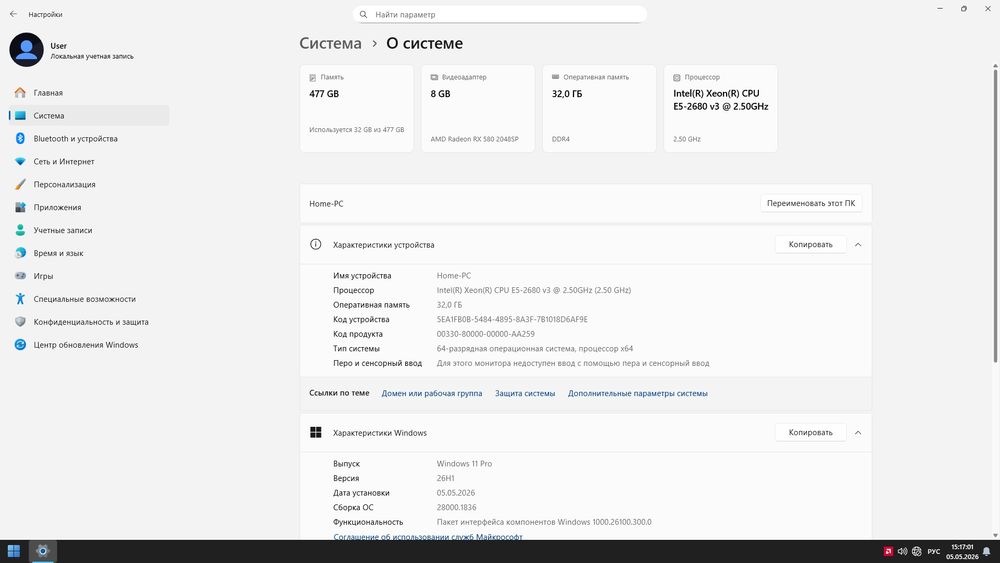Screen dimensions: 1000x563
Task: Copy Windows specs with Копировать button
Action: 811,432
